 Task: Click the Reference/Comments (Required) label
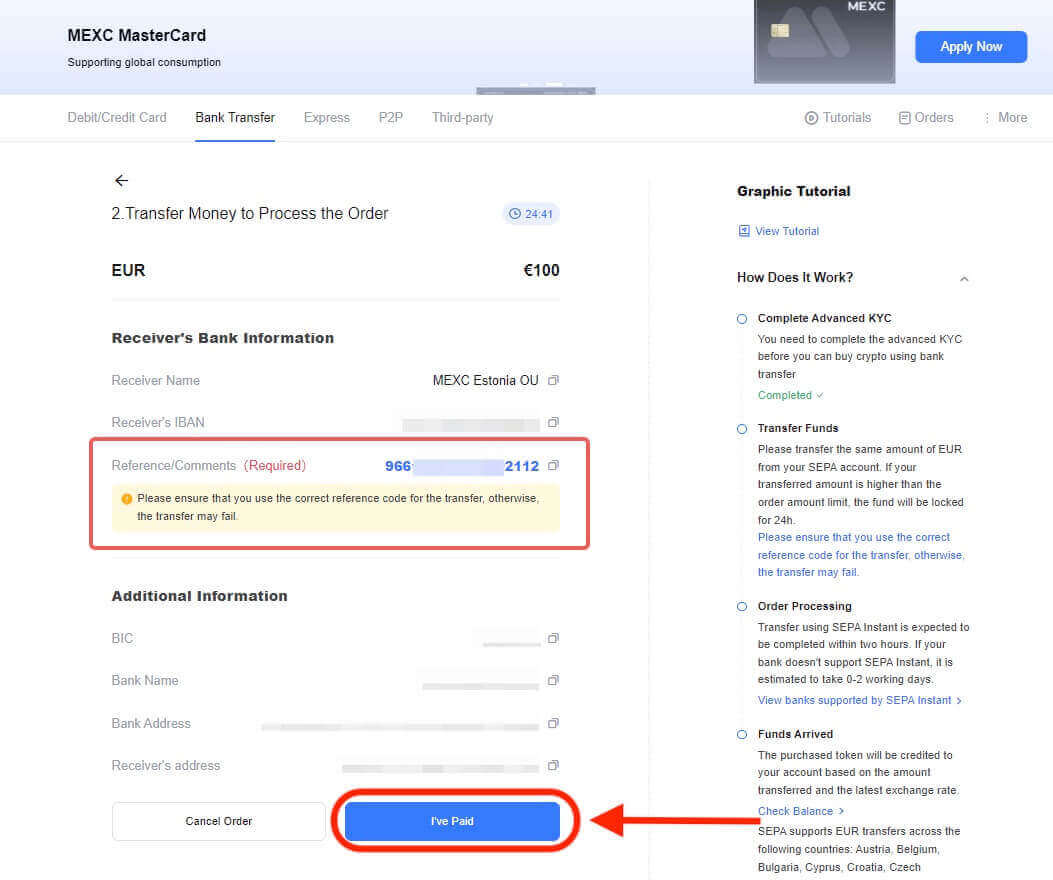(x=208, y=466)
